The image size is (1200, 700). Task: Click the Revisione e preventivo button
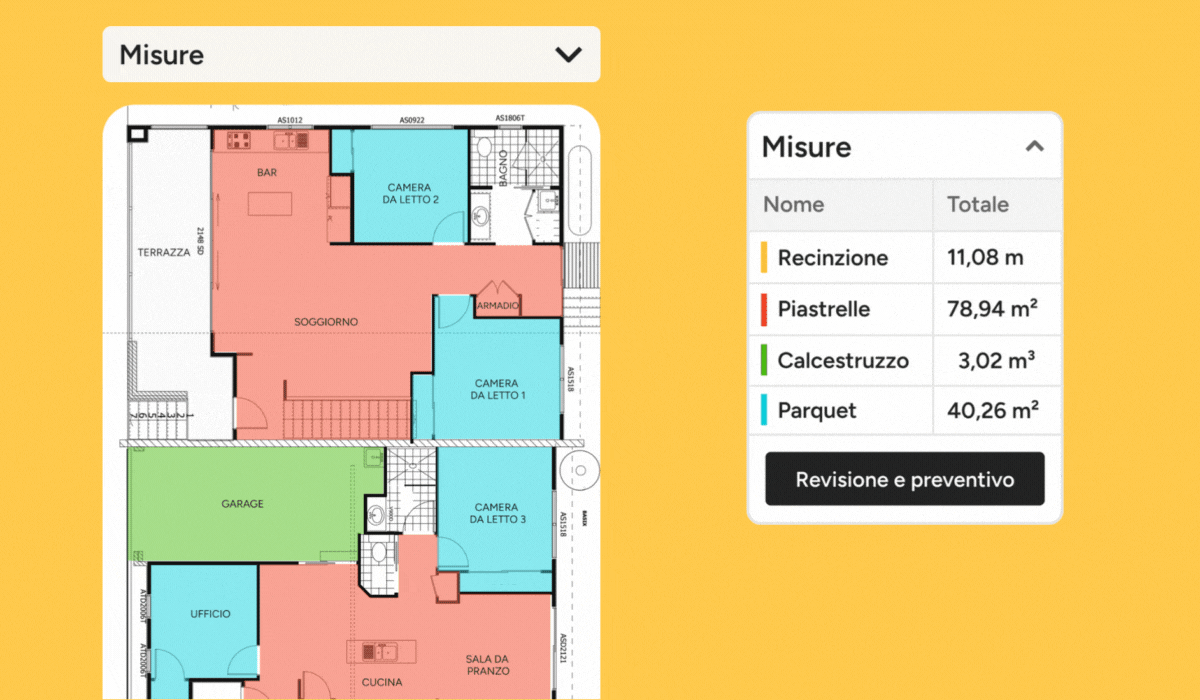click(904, 479)
